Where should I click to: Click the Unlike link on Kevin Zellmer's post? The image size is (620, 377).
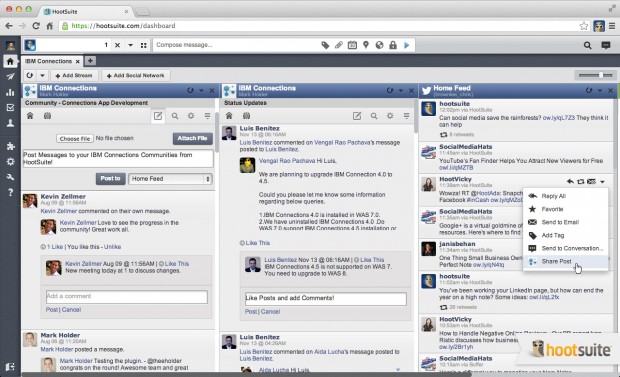(x=112, y=247)
